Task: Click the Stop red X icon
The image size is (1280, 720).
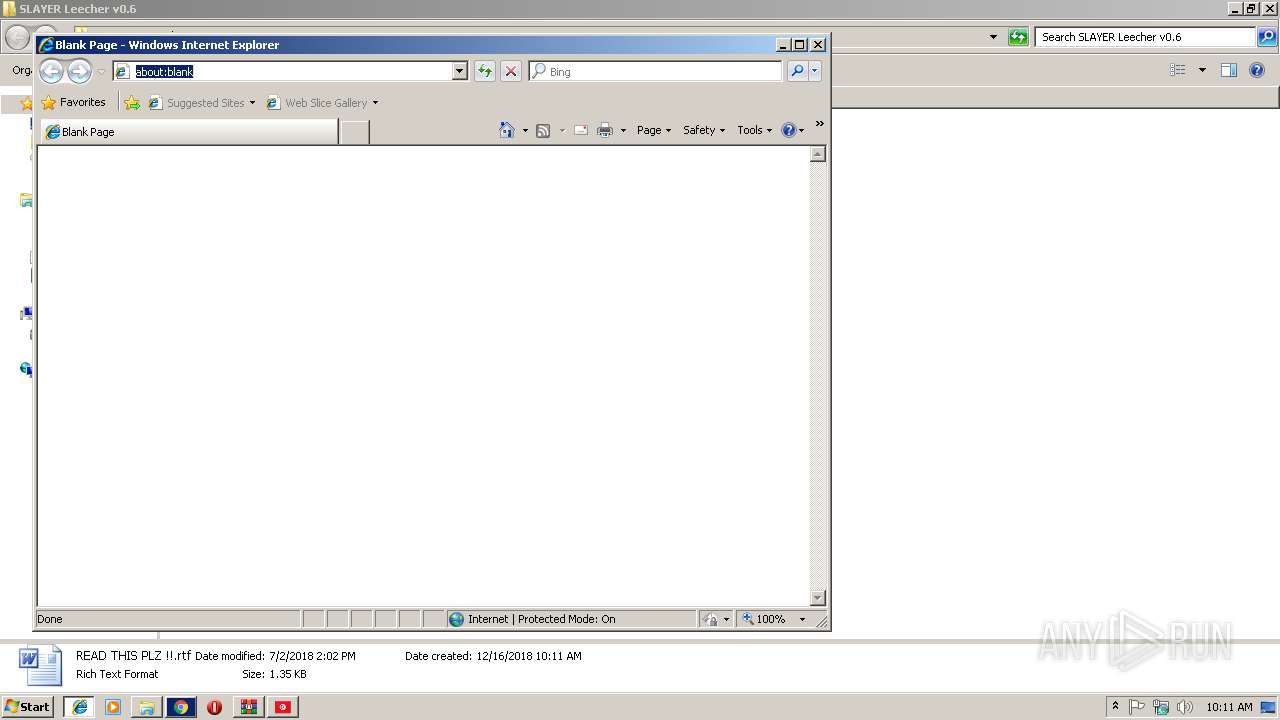Action: coord(511,71)
